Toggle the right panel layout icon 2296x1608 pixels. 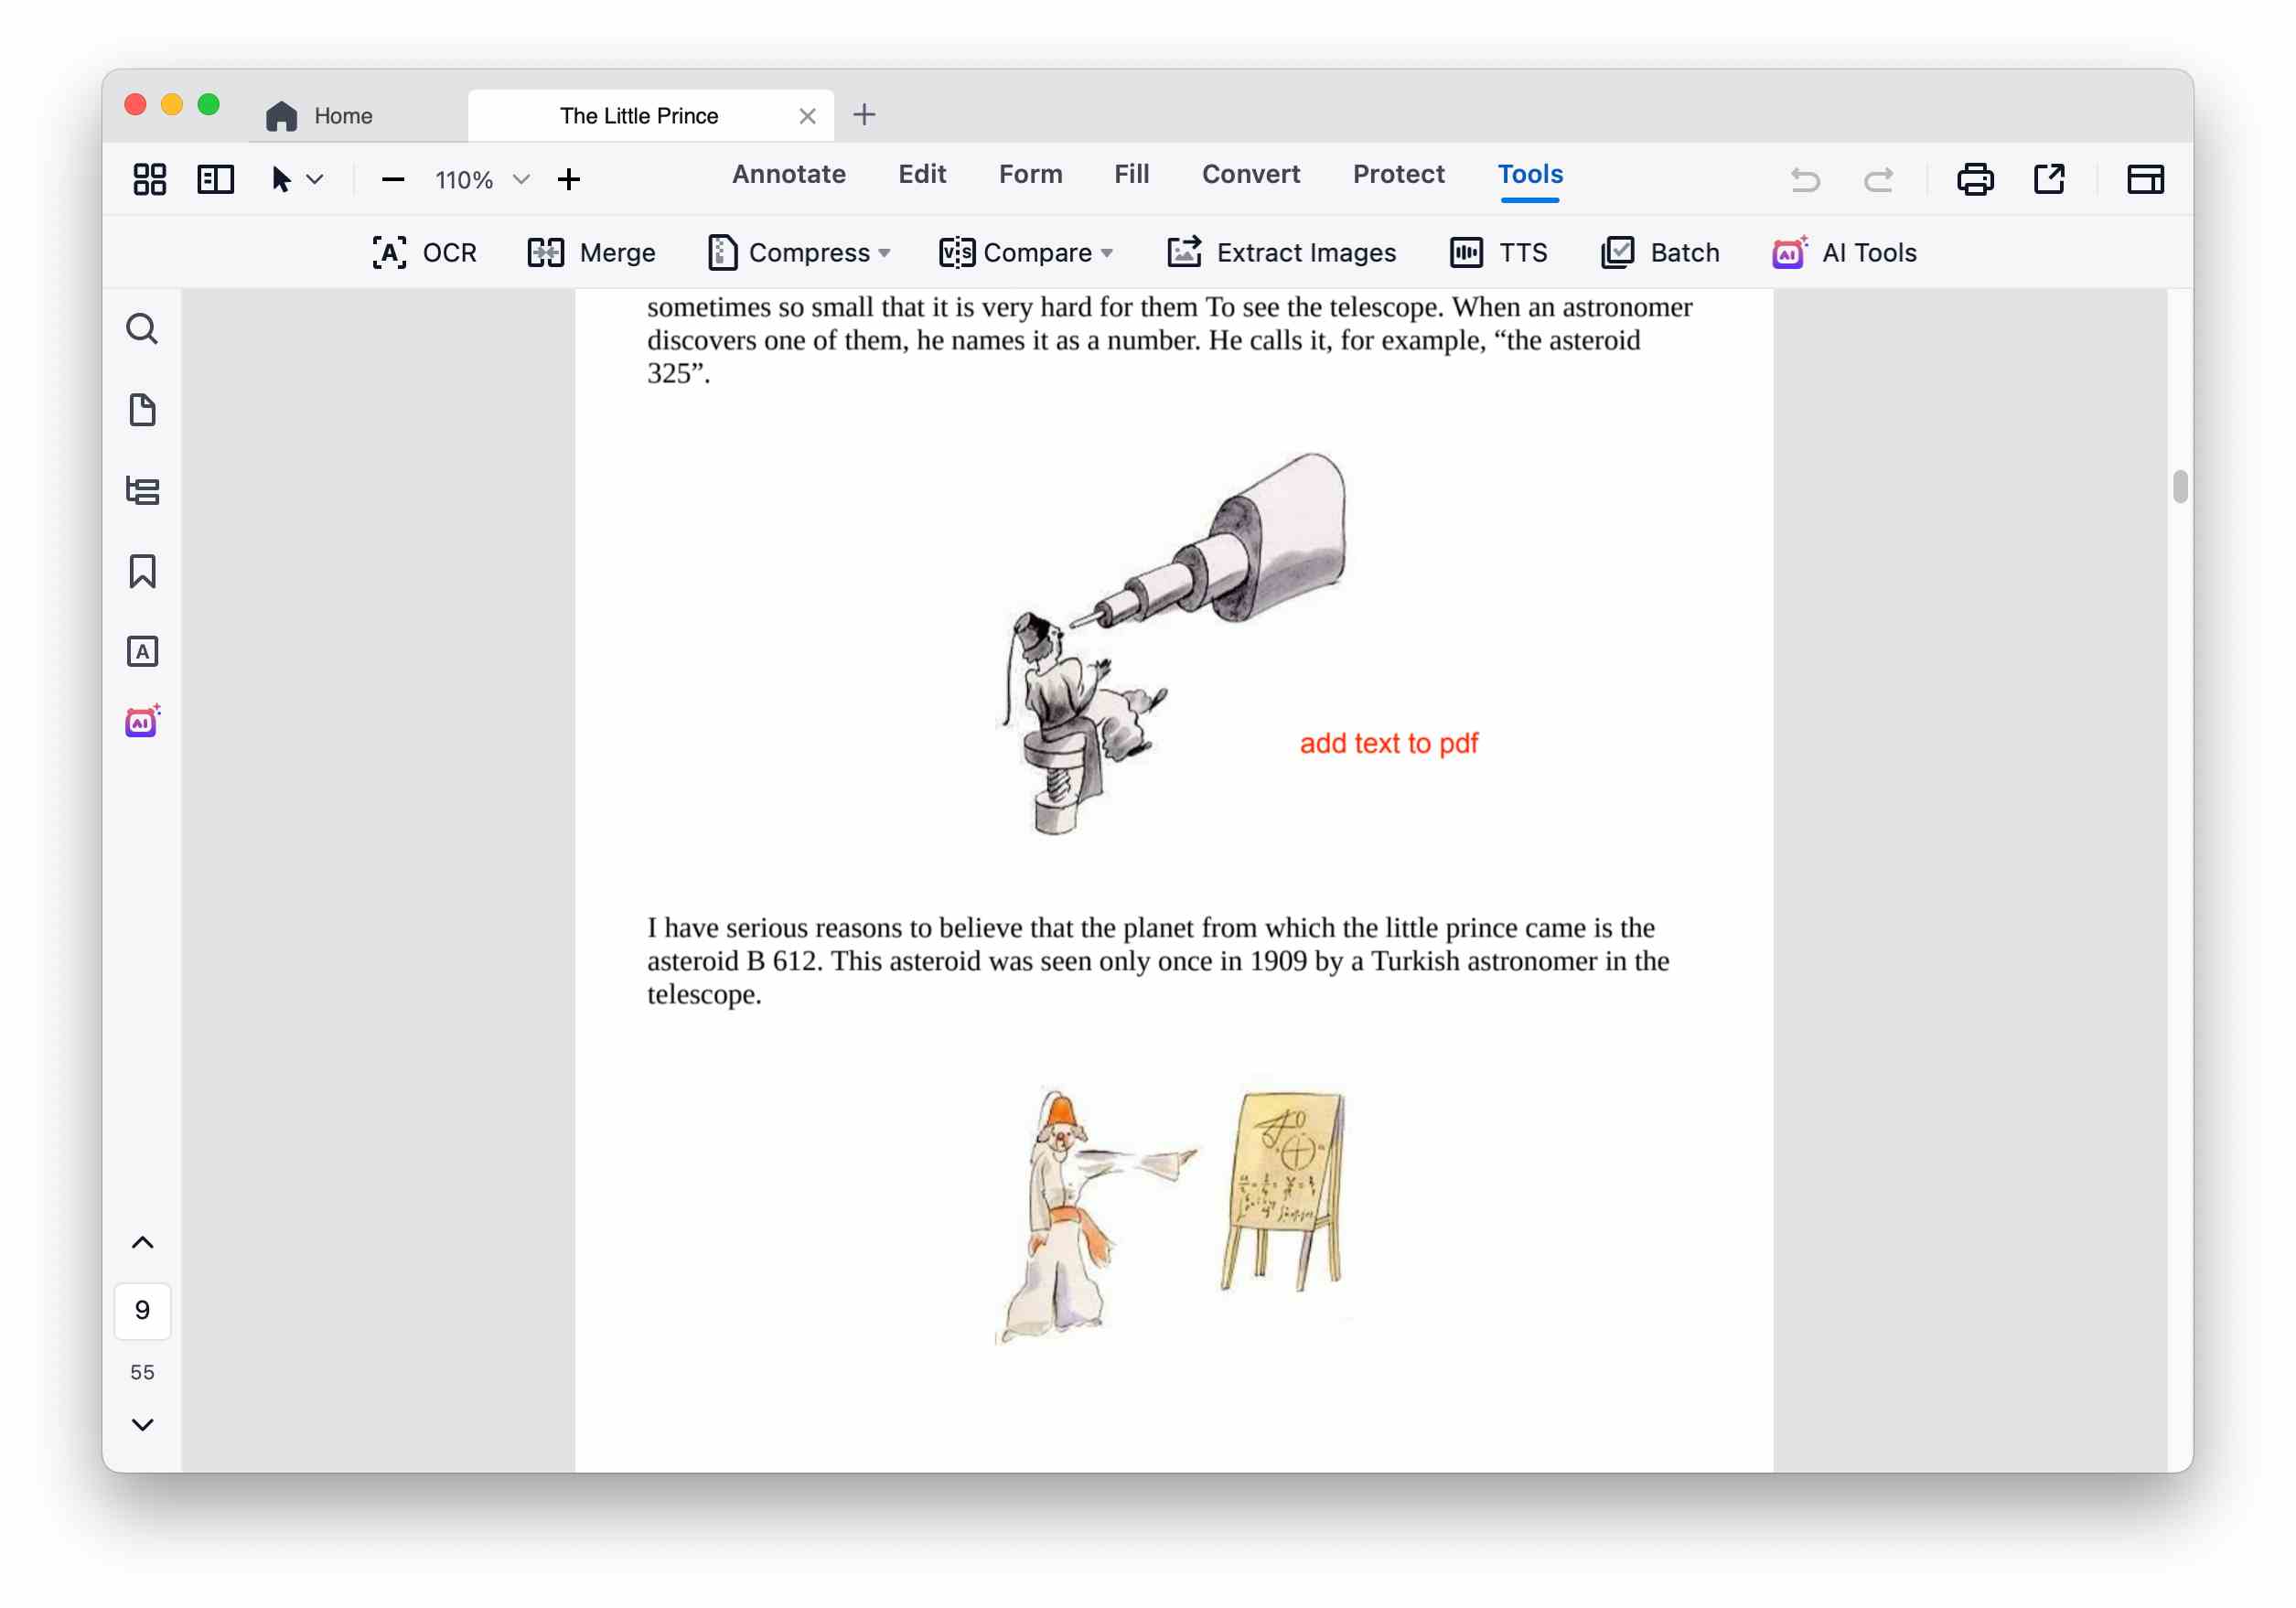point(2145,180)
